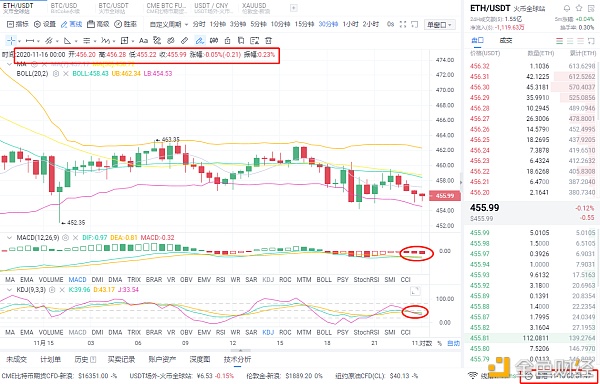Screen dimensions: 600x384
Task: Click bid price row 455.81
Action: point(532,338)
